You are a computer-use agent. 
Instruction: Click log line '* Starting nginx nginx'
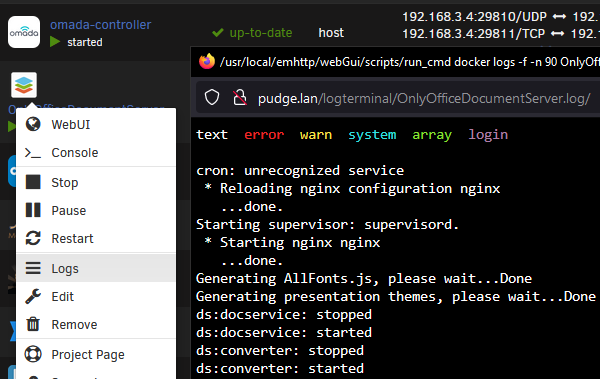tap(292, 242)
